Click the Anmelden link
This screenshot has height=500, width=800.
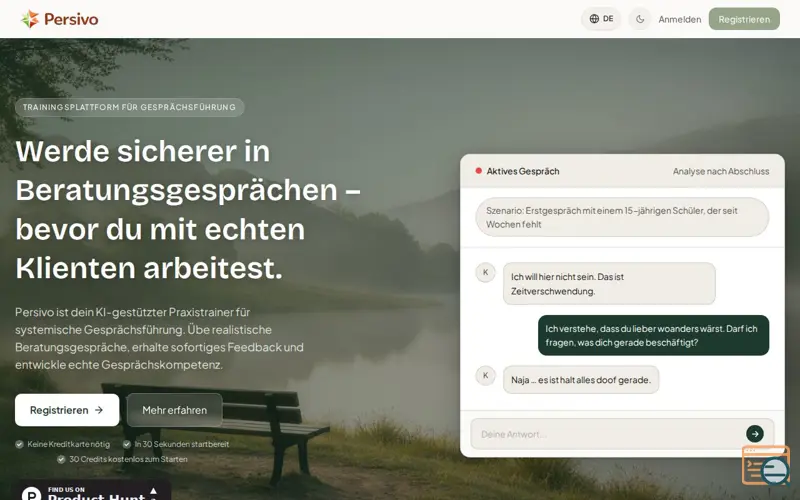679,19
